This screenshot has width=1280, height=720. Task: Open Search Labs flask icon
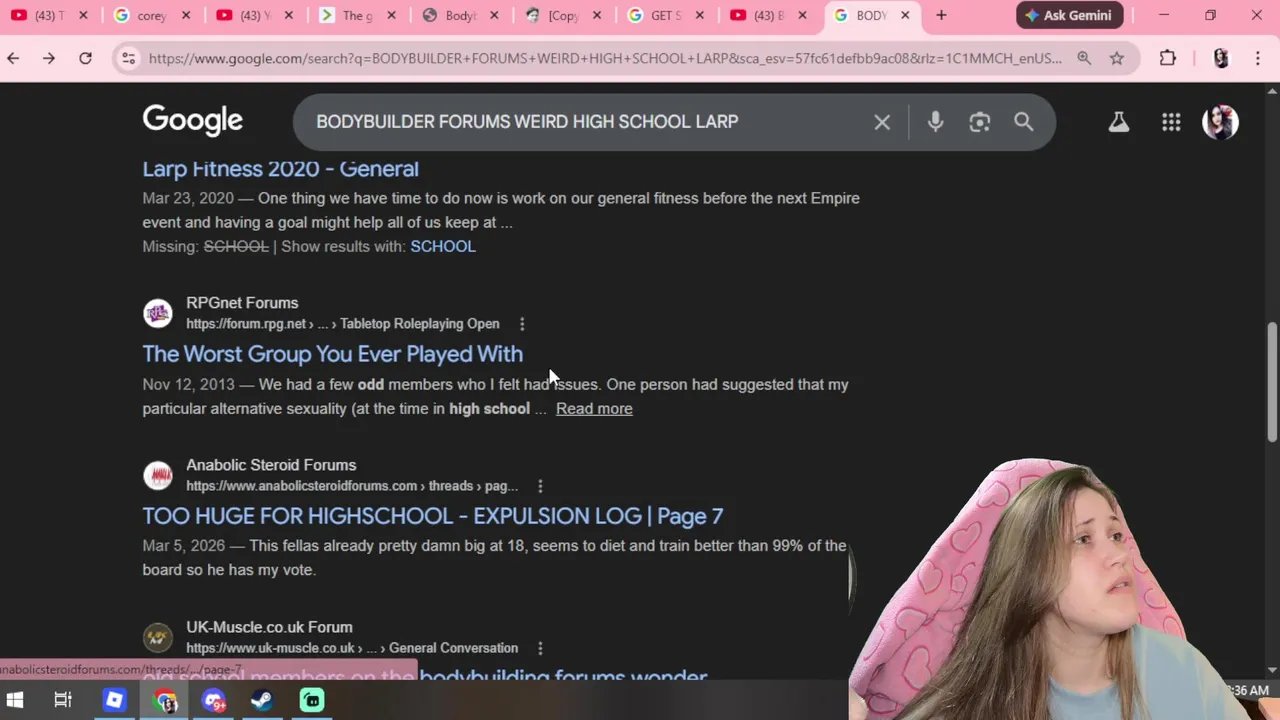(1118, 122)
